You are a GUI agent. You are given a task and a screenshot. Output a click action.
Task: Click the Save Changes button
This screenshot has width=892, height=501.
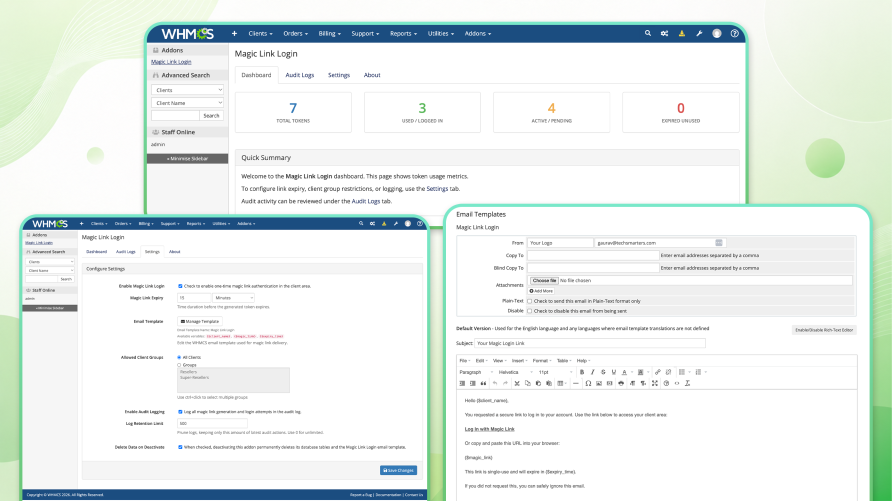click(398, 470)
